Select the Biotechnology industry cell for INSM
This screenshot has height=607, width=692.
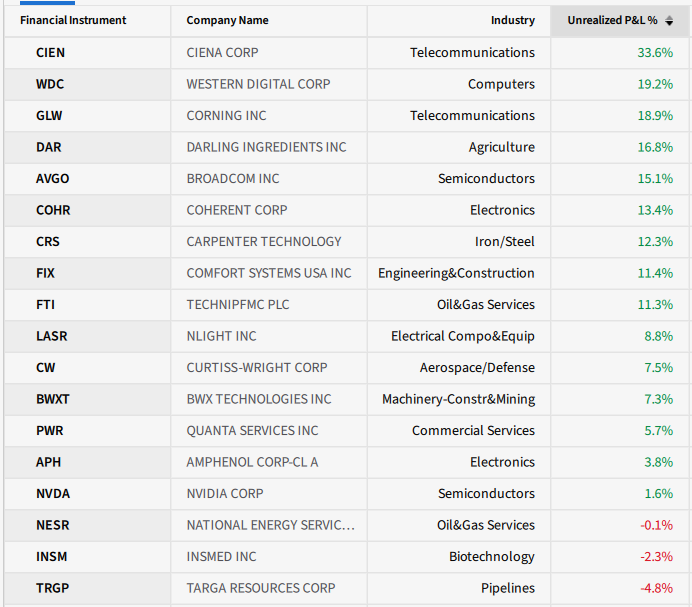(491, 556)
